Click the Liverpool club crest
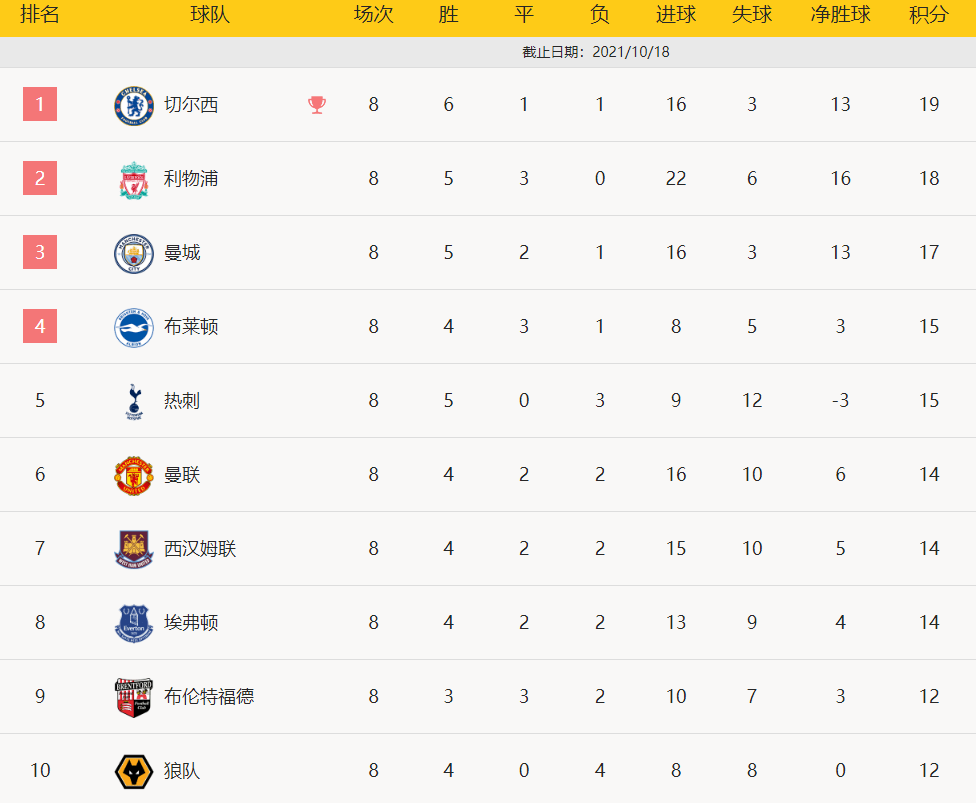This screenshot has width=976, height=803. point(134,180)
